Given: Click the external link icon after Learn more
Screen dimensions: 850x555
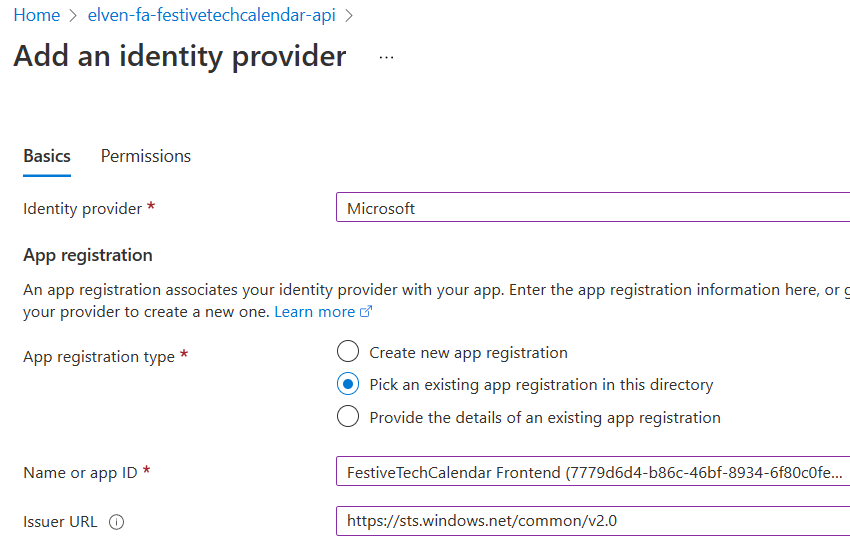Looking at the screenshot, I should point(366,312).
